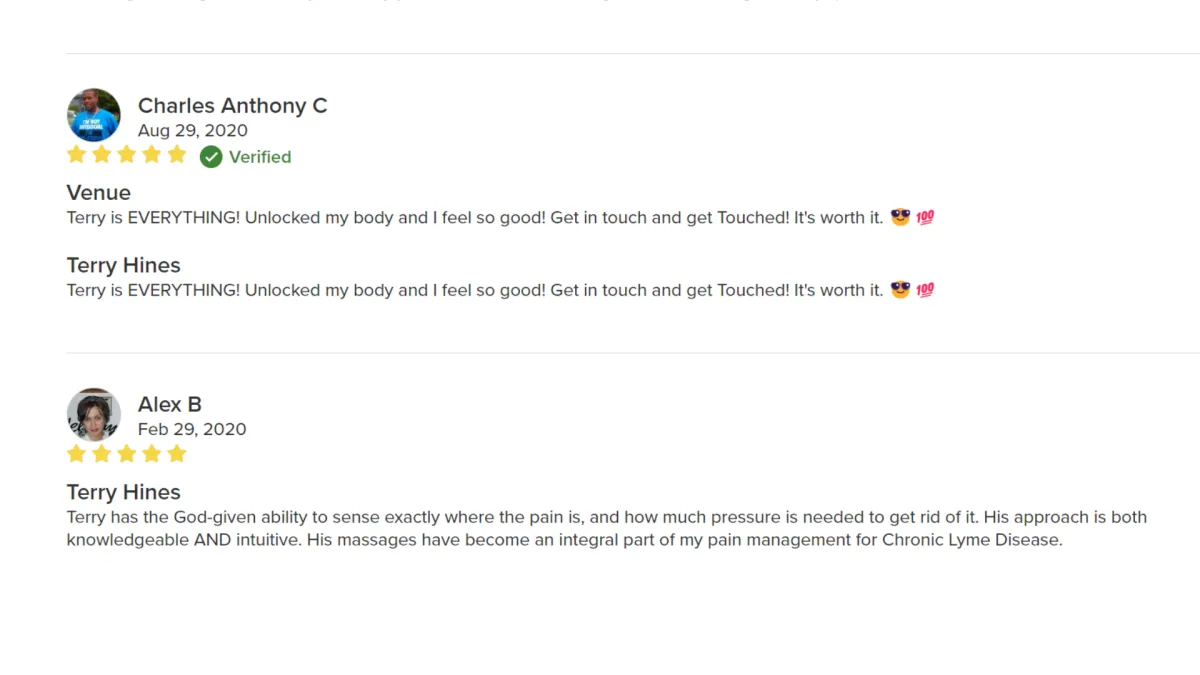Viewport: 1200px width, 675px height.
Task: Click Charles Anthony C's profile avatar
Action: click(x=94, y=115)
